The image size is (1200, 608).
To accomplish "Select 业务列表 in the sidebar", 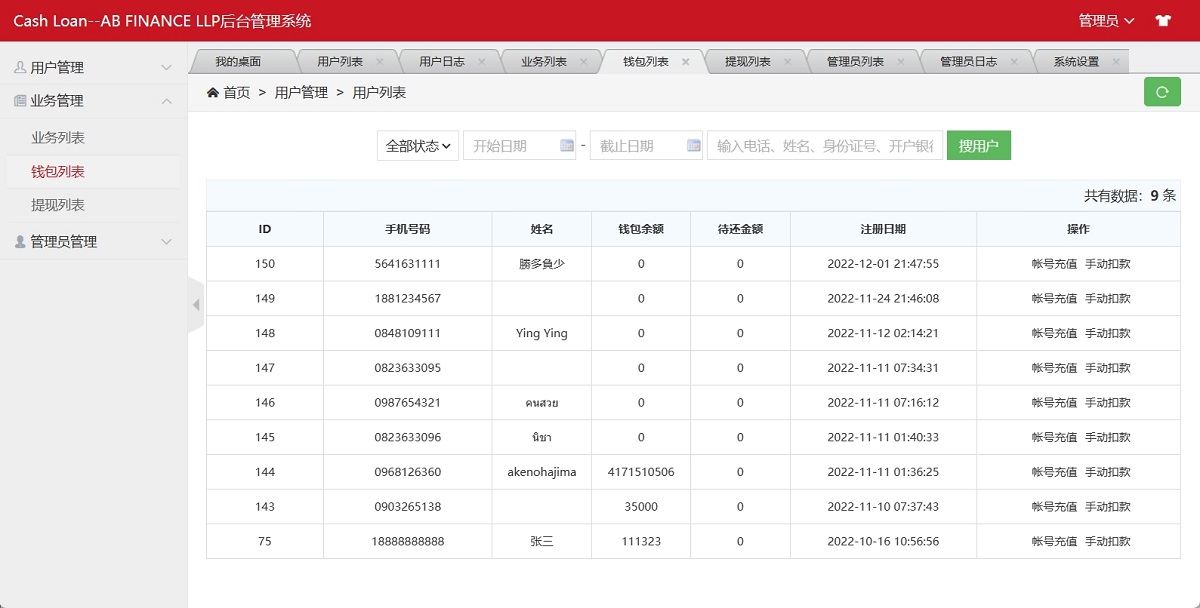I will tap(58, 138).
